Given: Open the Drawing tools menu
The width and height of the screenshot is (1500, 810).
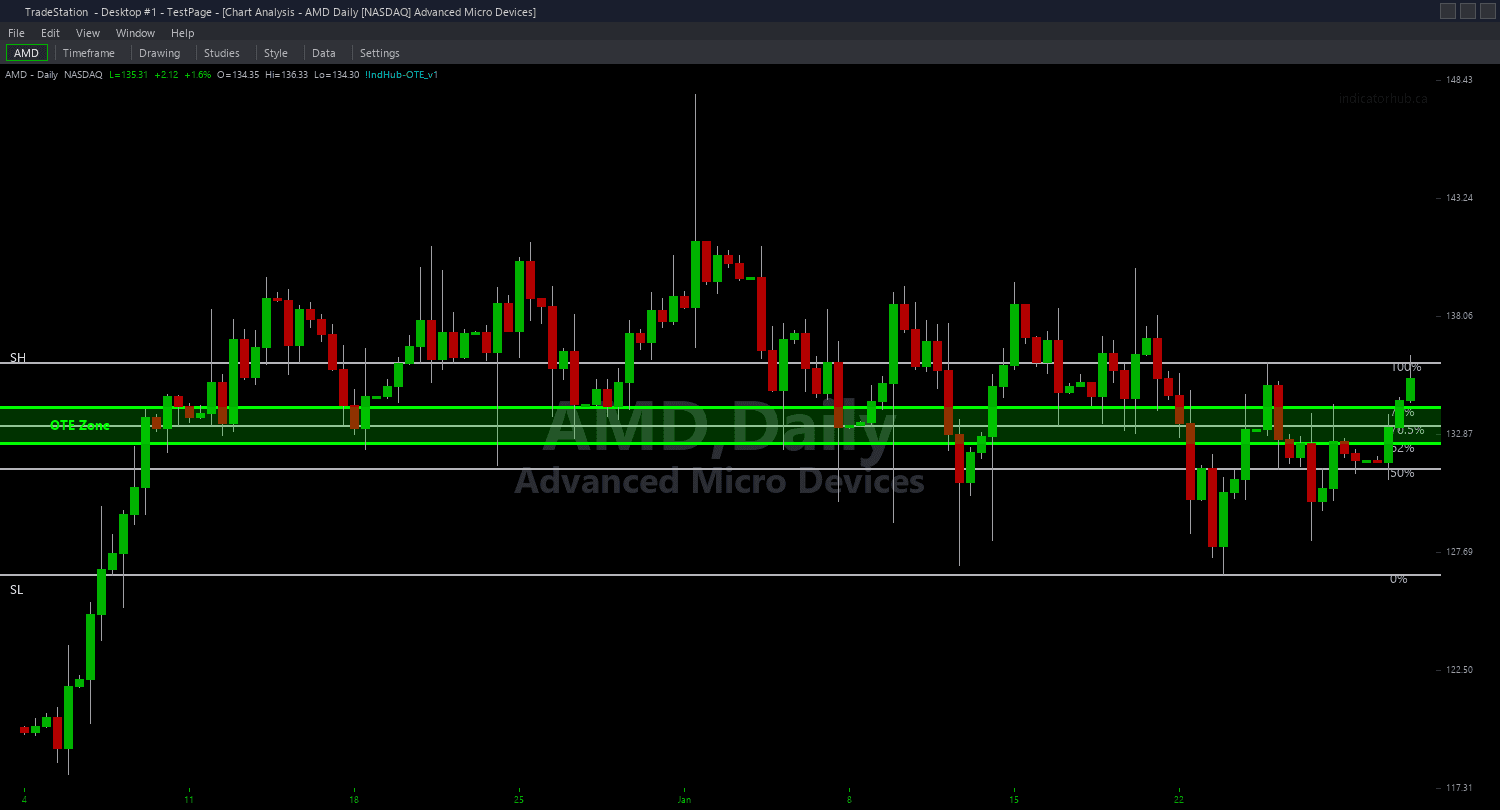Looking at the screenshot, I should (x=160, y=52).
